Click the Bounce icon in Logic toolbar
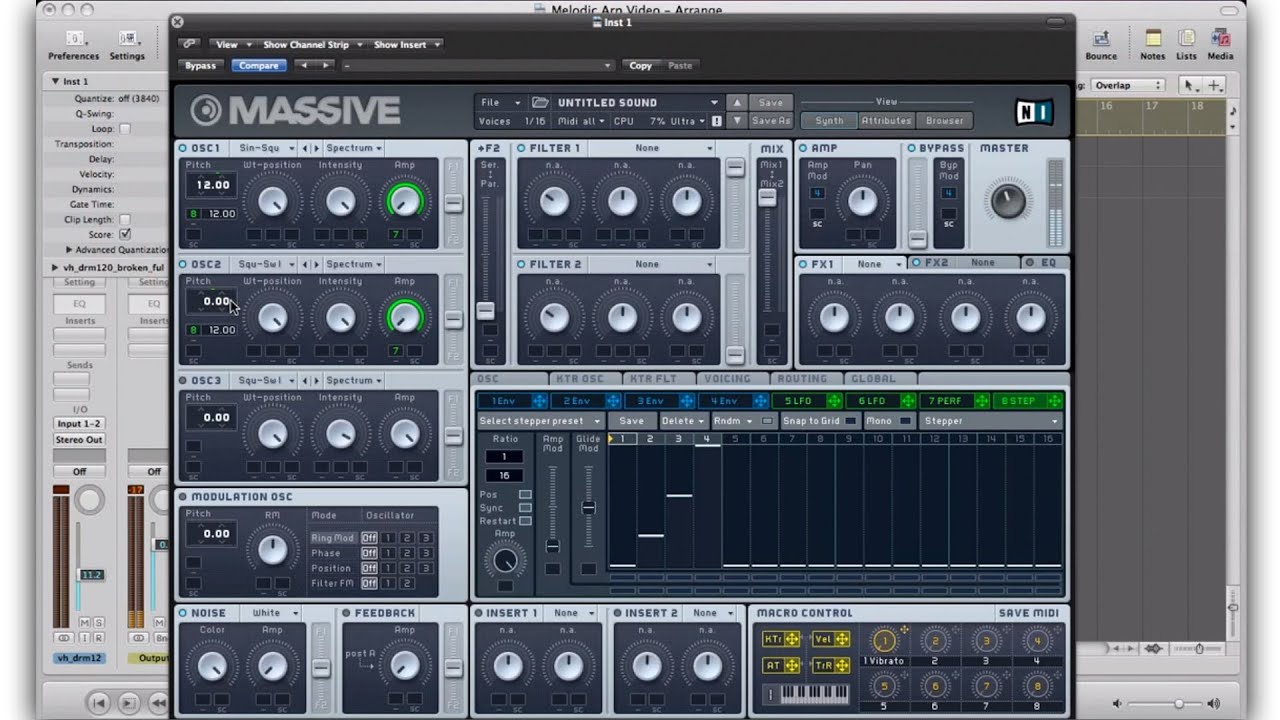1280x720 pixels. click(x=1101, y=38)
